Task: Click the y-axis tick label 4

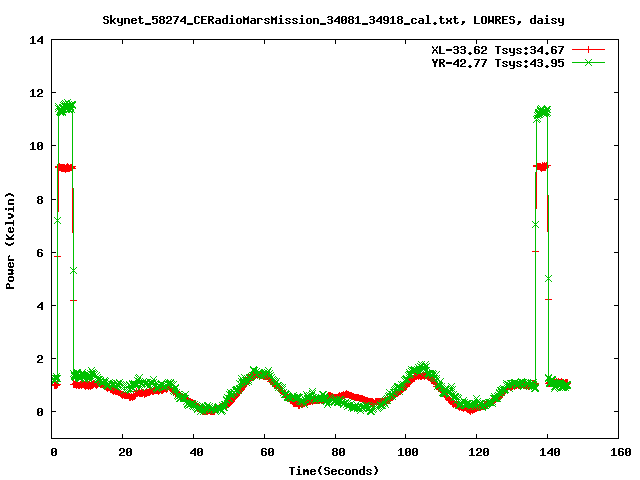Action: coord(40,306)
